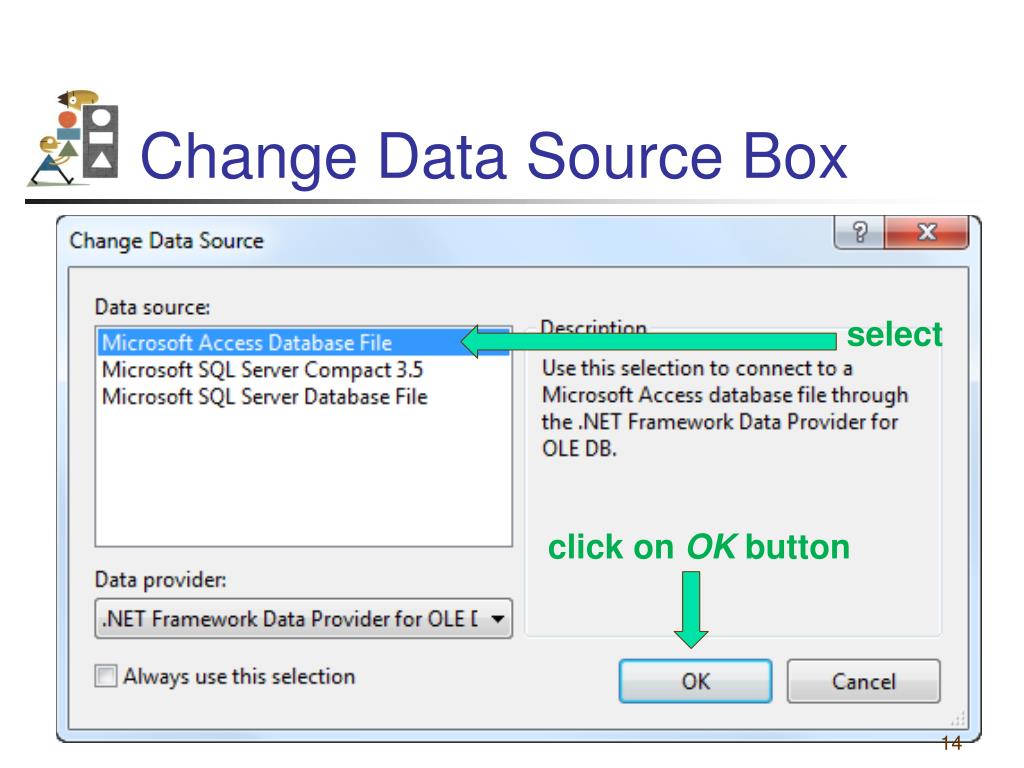Click the Change Data Source Box heading

[x=494, y=155]
